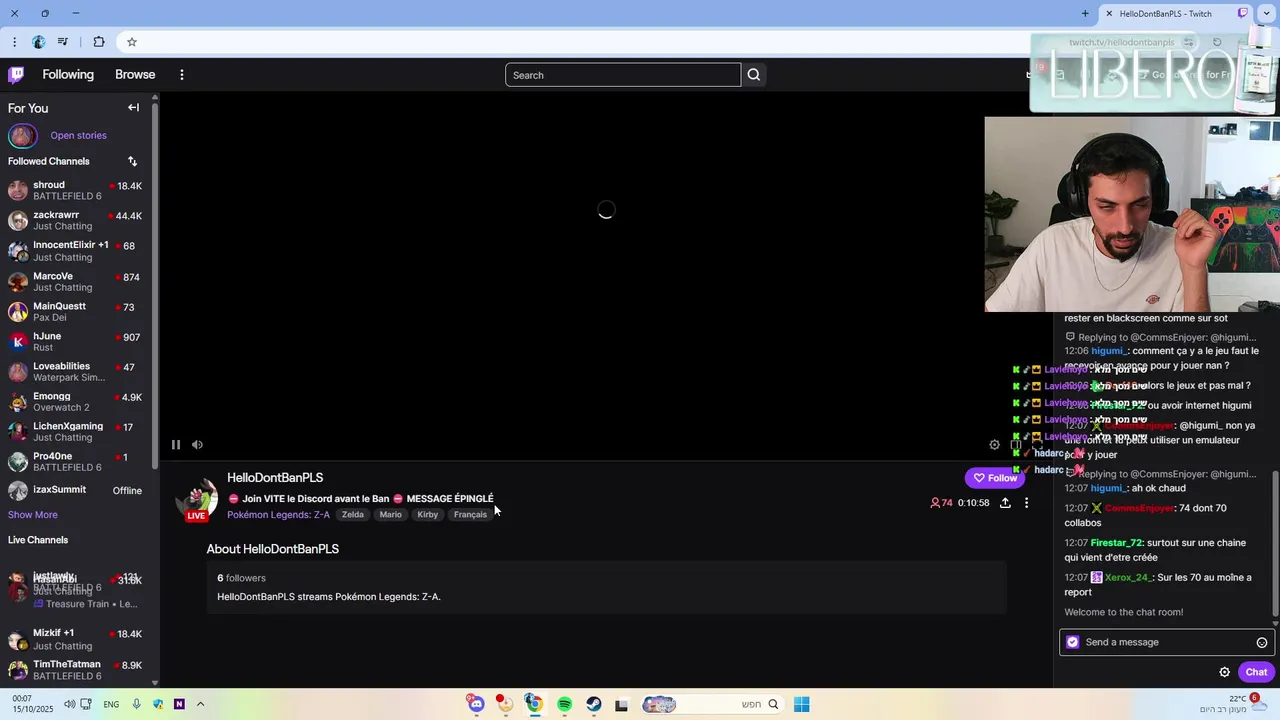Image resolution: width=1280 pixels, height=720 pixels.
Task: Expand followed channels with Show More
Action: 33,515
